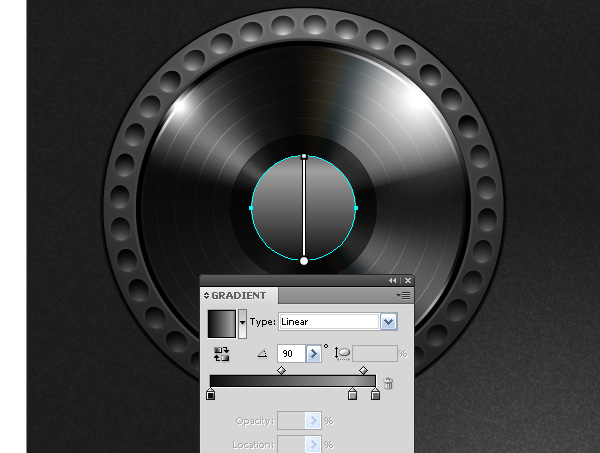600x453 pixels.
Task: Click the gradient angle icon
Action: pyautogui.click(x=262, y=353)
